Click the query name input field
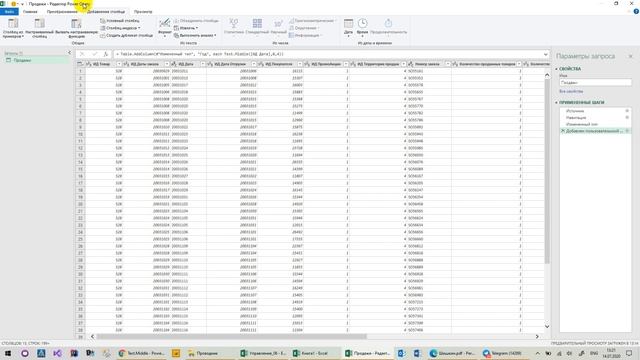The image size is (640, 360). pos(595,82)
